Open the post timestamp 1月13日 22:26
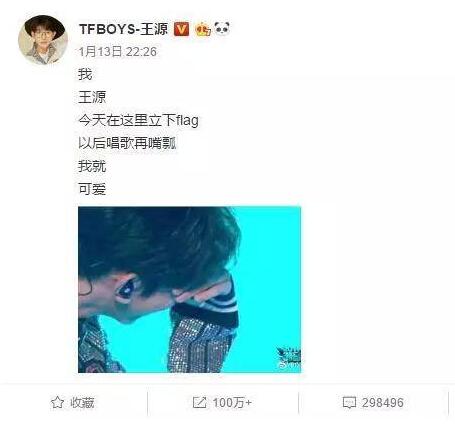Image resolution: width=455 pixels, height=438 pixels. point(117,52)
